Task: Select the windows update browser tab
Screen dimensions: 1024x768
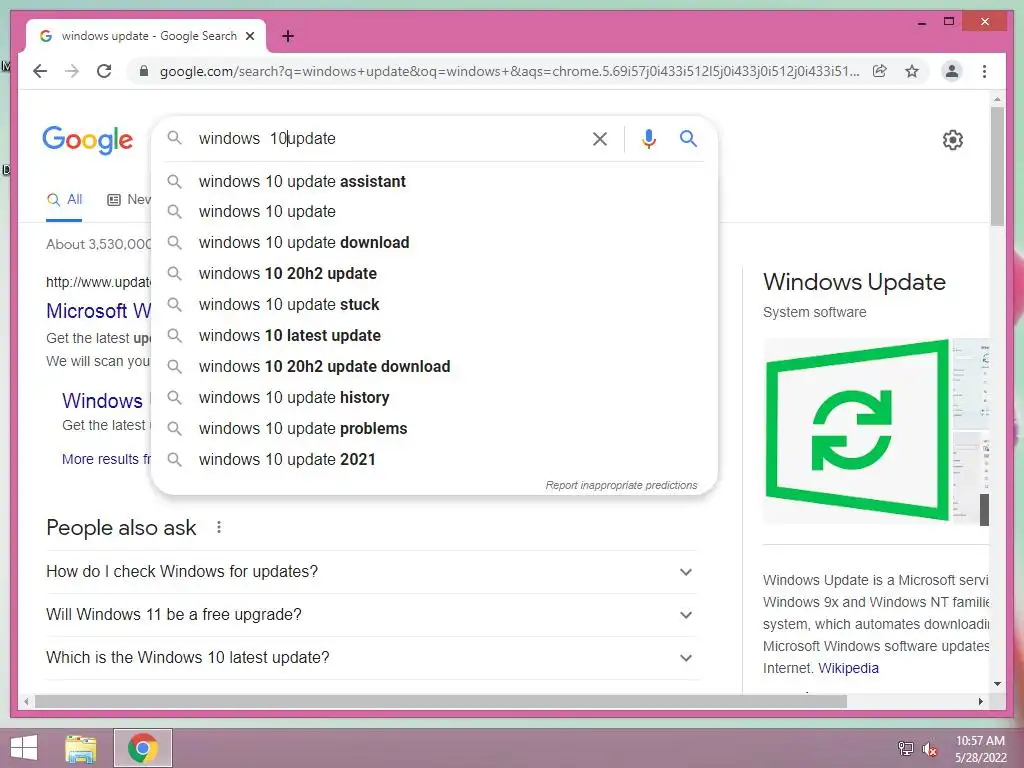Action: pos(146,36)
